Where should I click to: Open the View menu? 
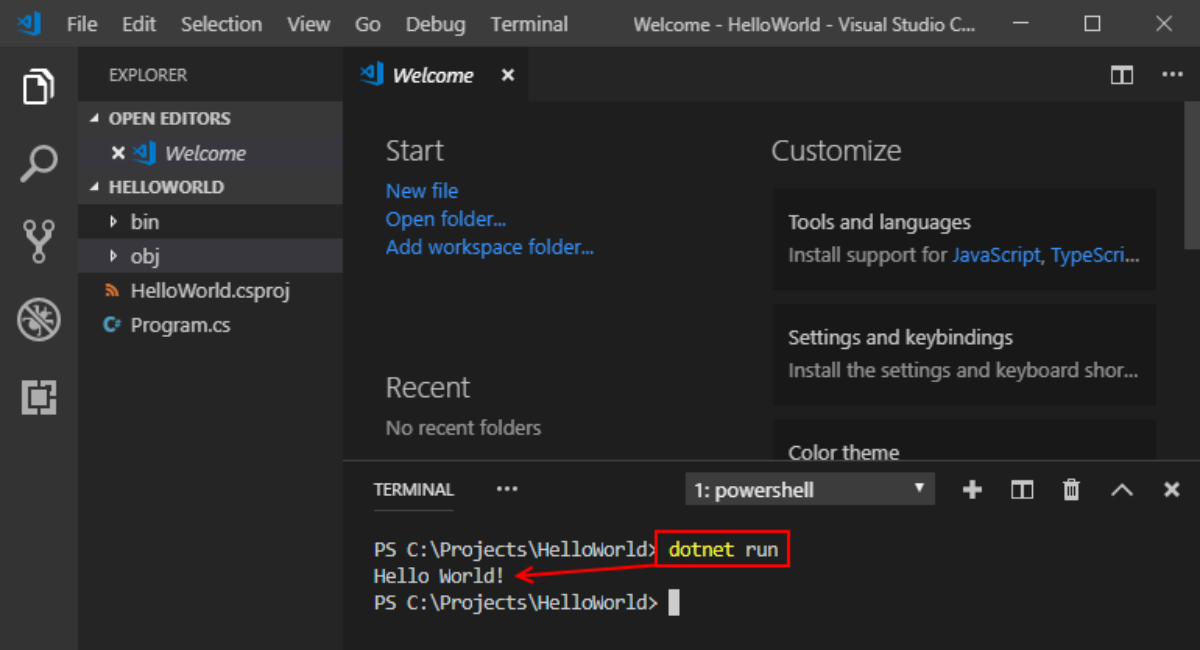pyautogui.click(x=309, y=24)
